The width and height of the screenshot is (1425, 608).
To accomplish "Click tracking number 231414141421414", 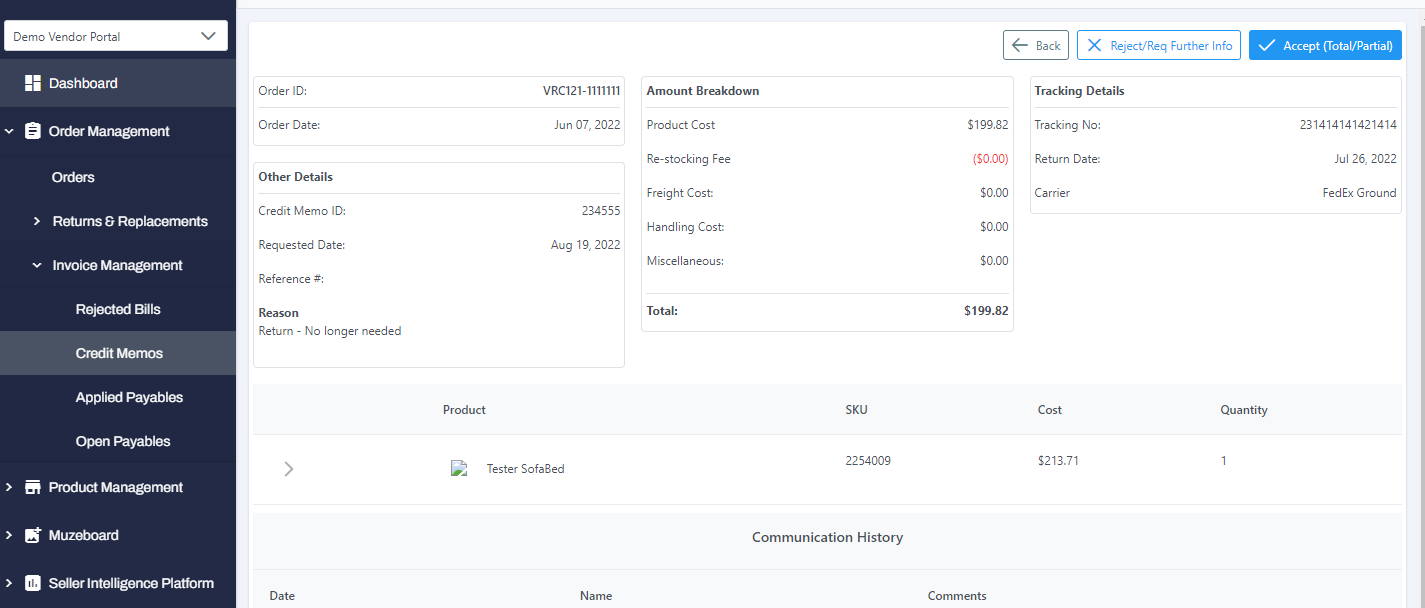I will (x=1348, y=125).
